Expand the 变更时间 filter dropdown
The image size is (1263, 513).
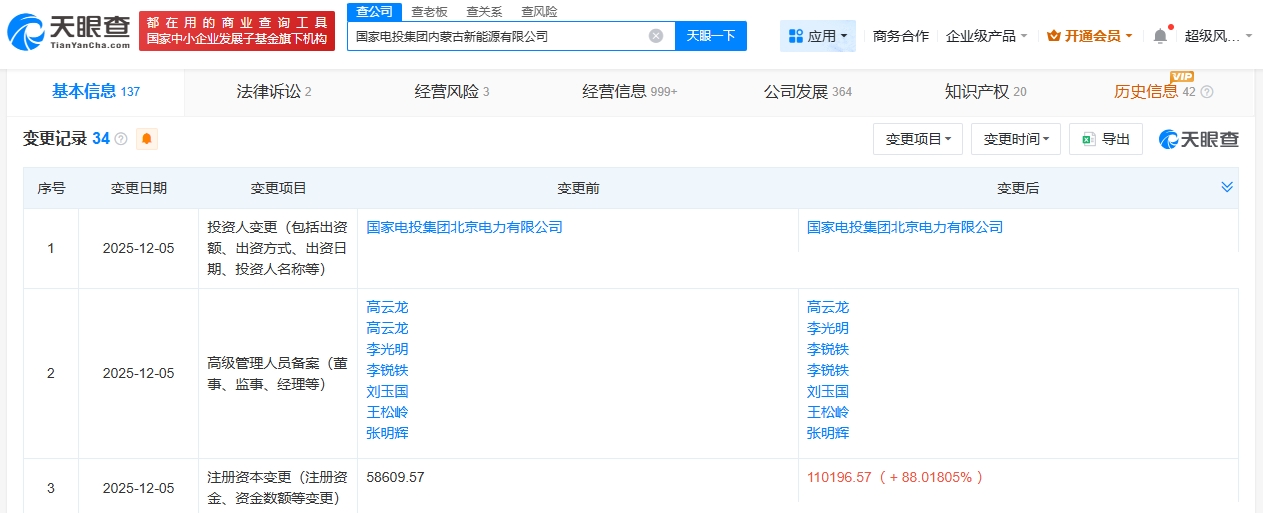pos(1015,139)
